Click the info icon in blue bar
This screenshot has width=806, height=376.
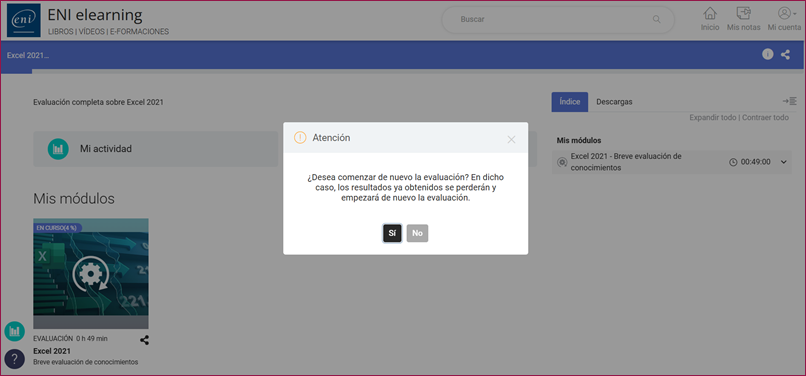(767, 55)
